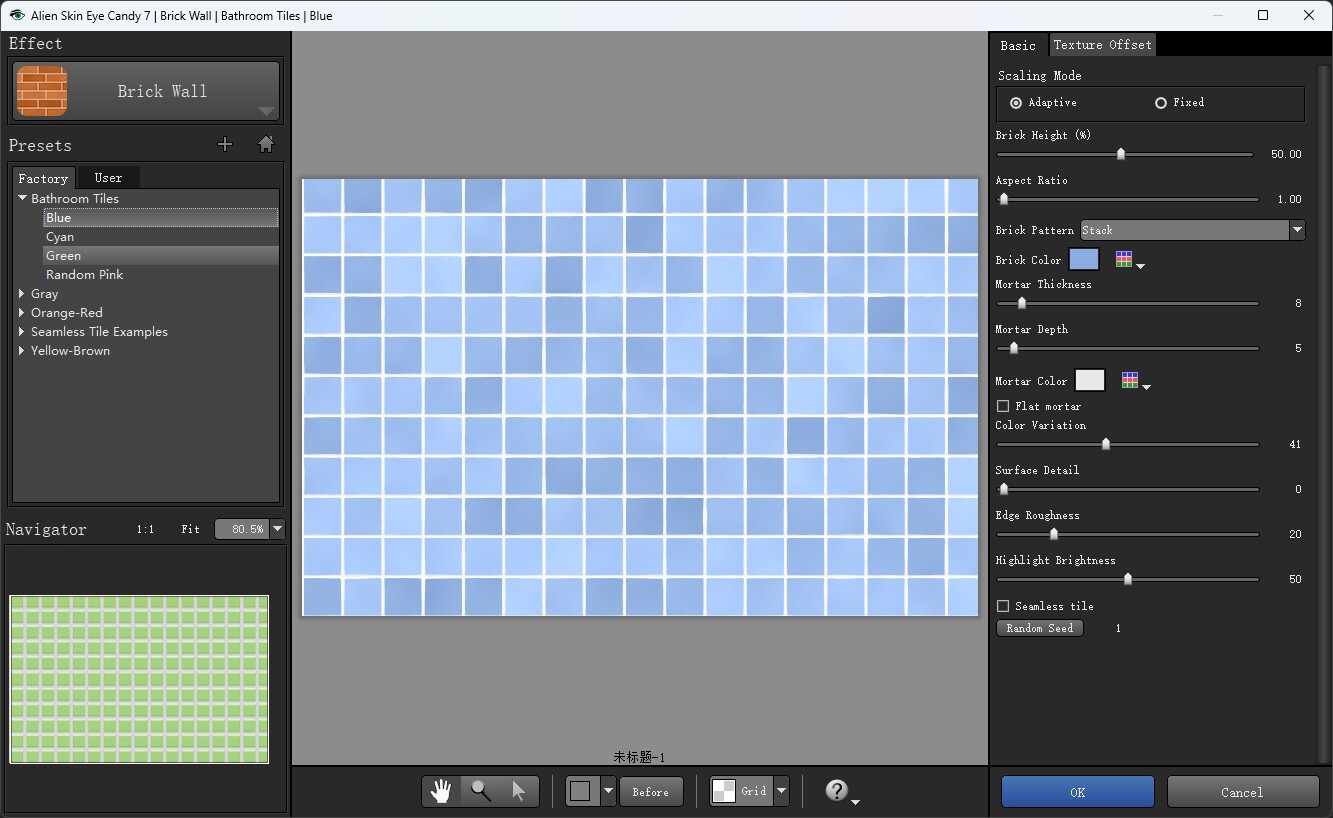
Task: Select the Hand pan tool
Action: (441, 791)
